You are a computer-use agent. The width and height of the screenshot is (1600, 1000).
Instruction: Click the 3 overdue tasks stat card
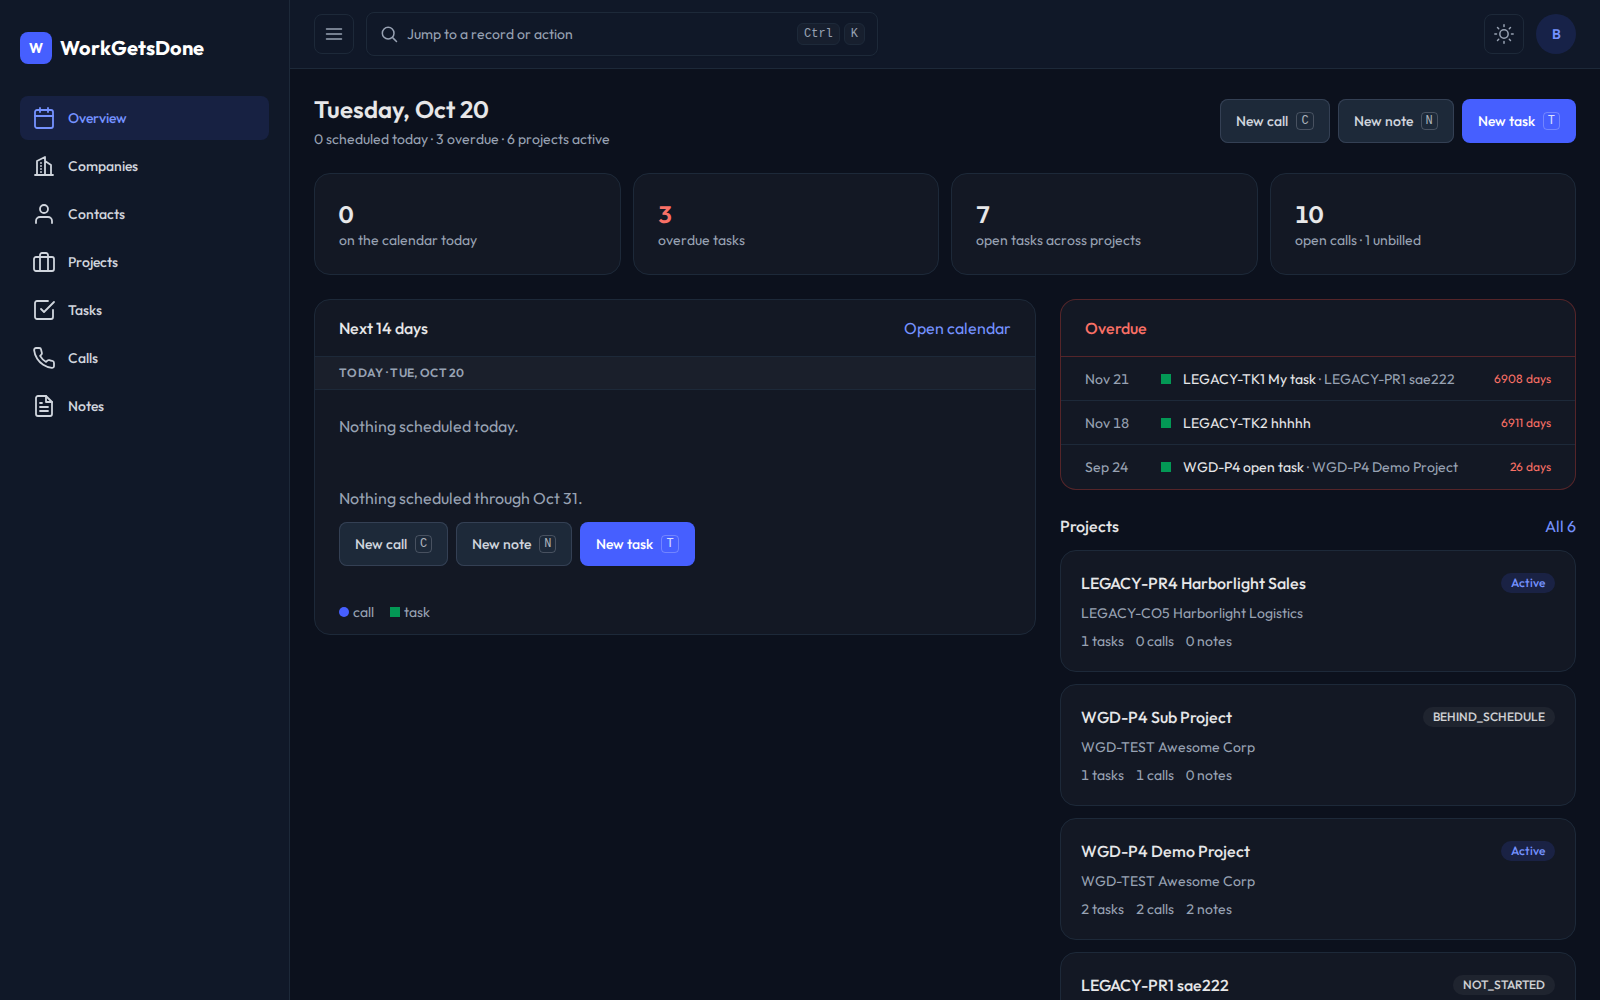[786, 224]
